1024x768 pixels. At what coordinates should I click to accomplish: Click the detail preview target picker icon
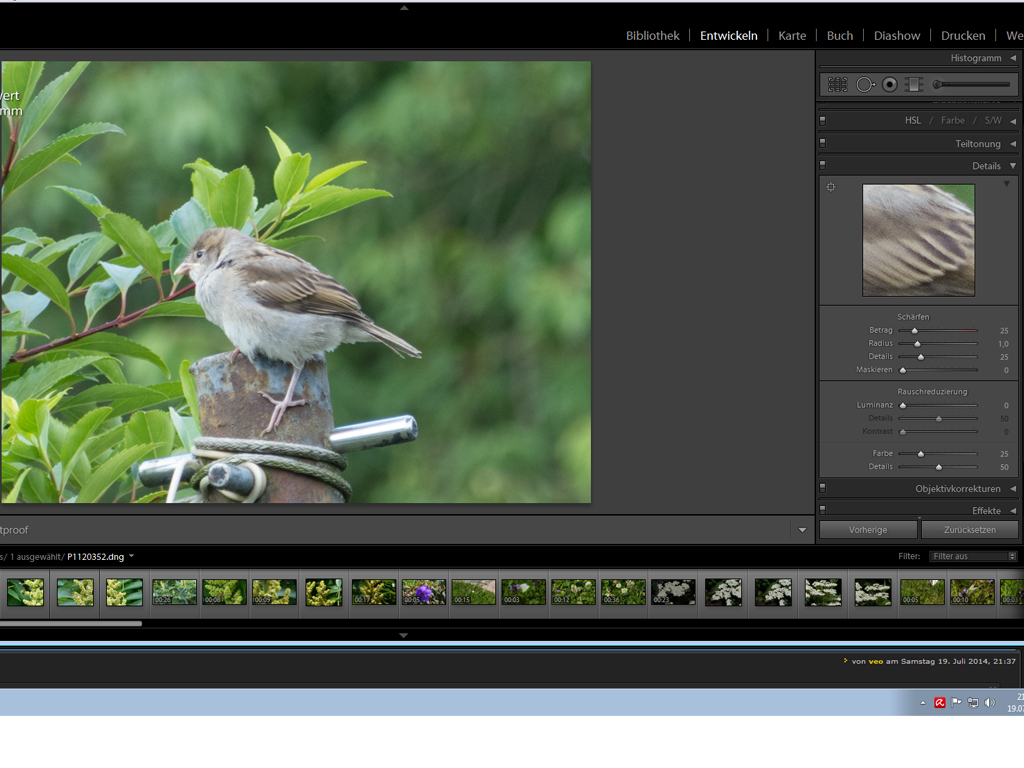(830, 187)
